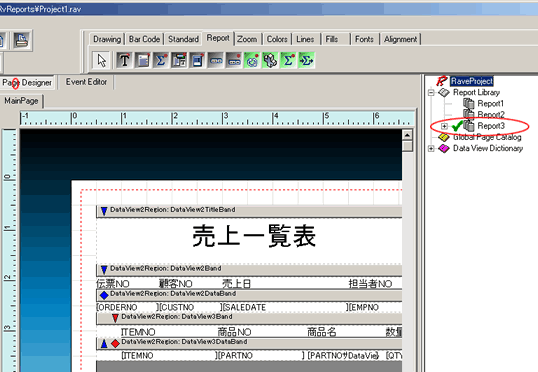Viewport: 538px width, 372px height.
Task: Select the MainPage page tab
Action: point(21,101)
